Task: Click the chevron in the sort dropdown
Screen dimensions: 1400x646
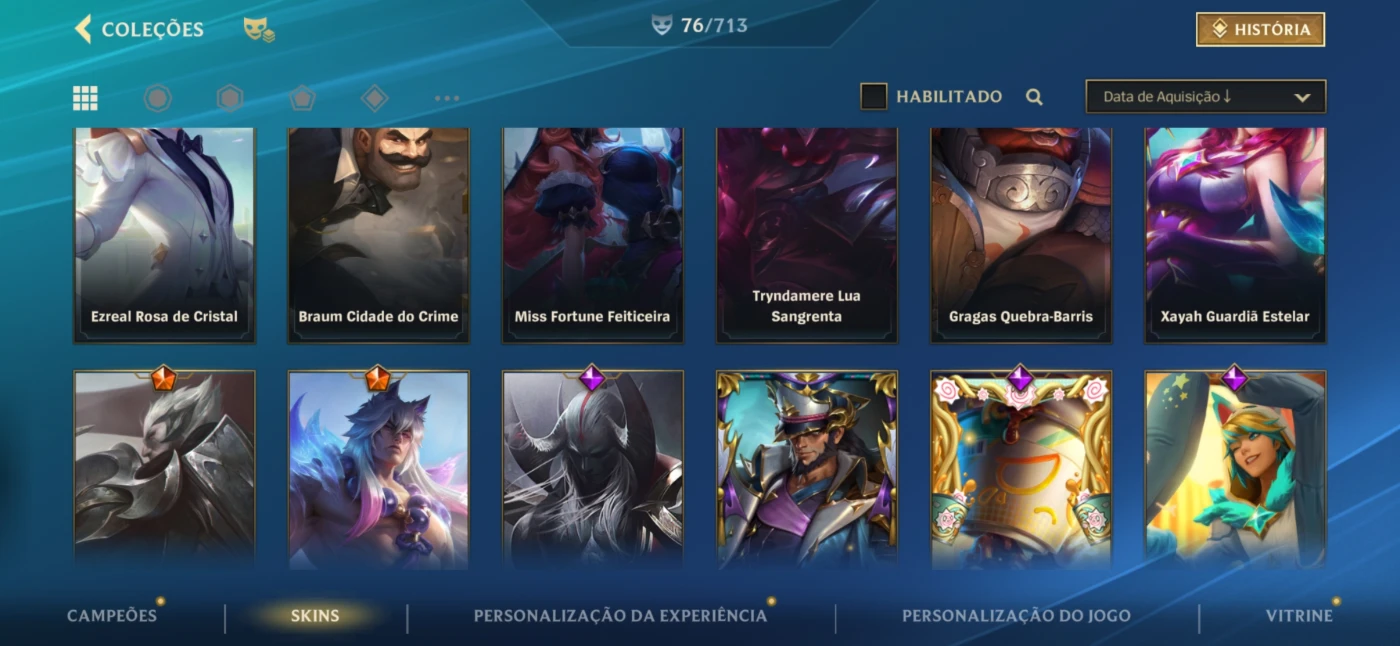Action: pos(1302,98)
